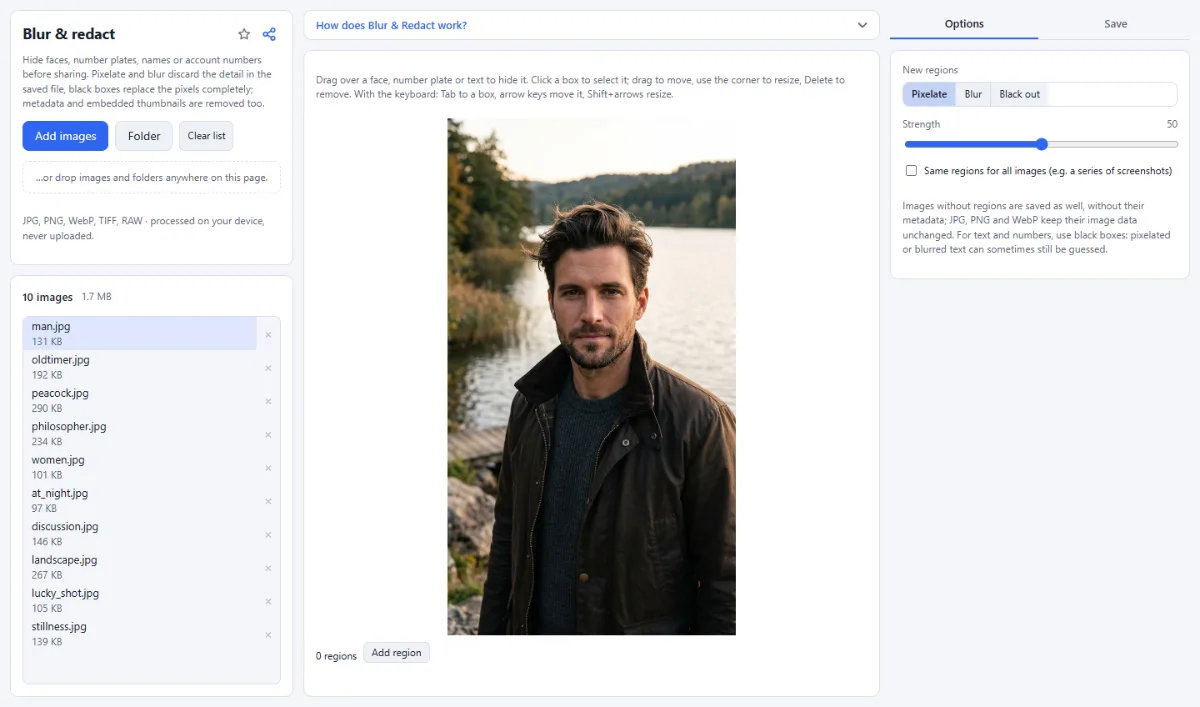This screenshot has width=1200, height=707.
Task: Enable 'Same regions for all images' checkbox
Action: pos(911,171)
